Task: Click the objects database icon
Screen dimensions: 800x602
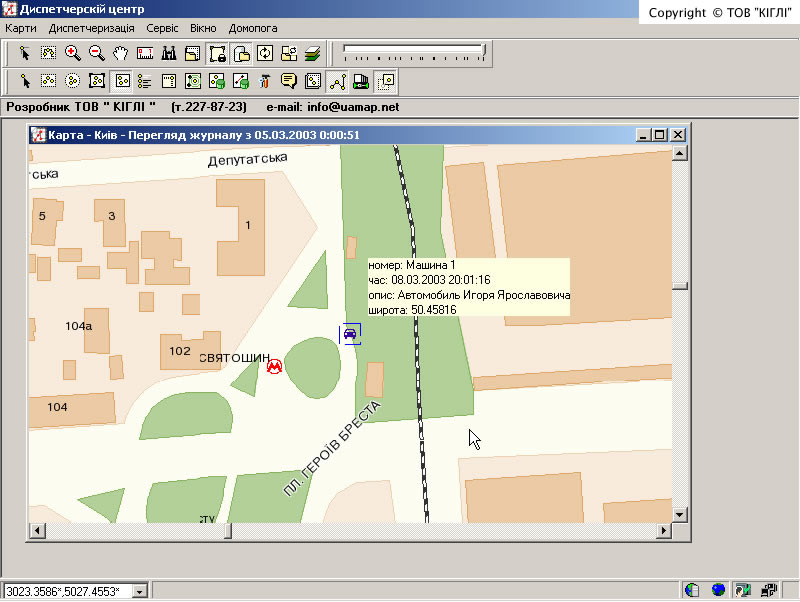Action: [x=217, y=81]
